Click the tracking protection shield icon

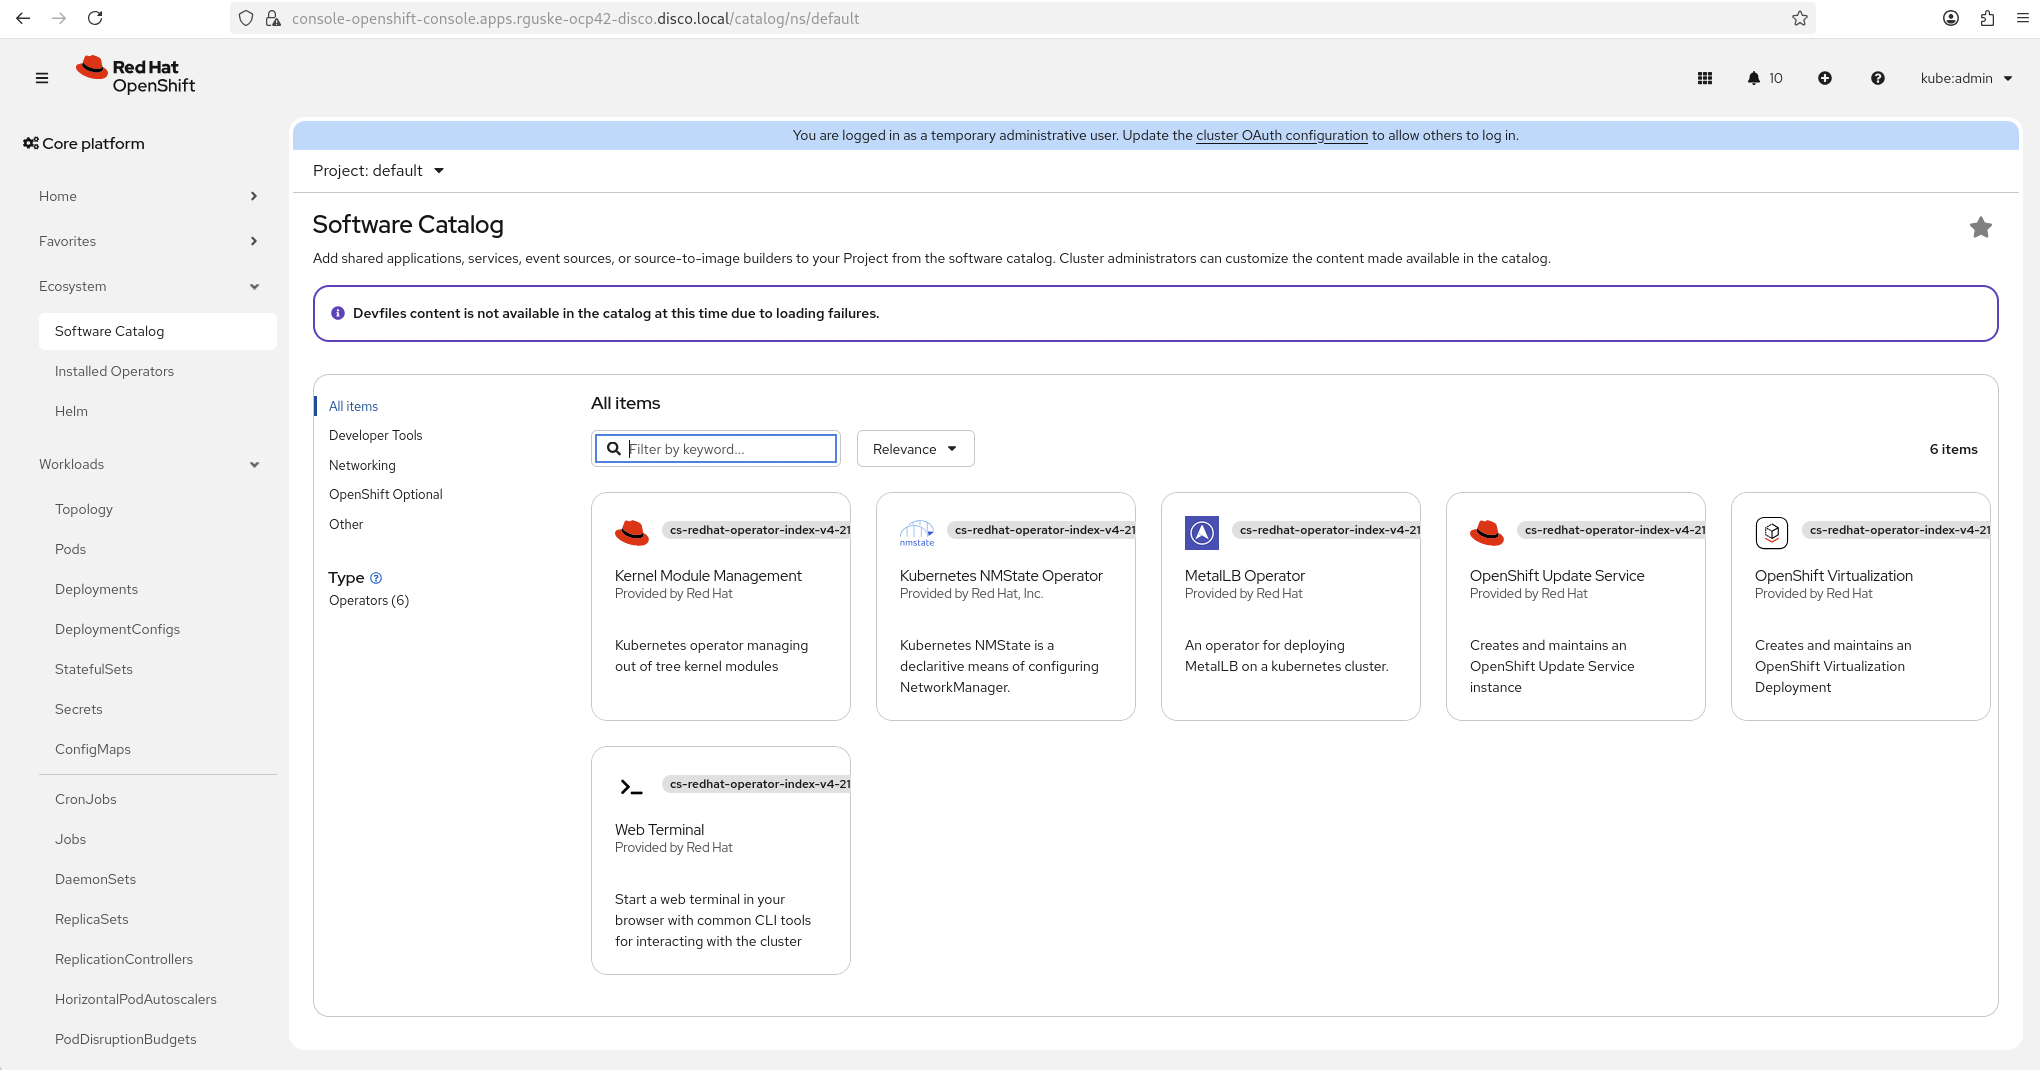(x=246, y=18)
